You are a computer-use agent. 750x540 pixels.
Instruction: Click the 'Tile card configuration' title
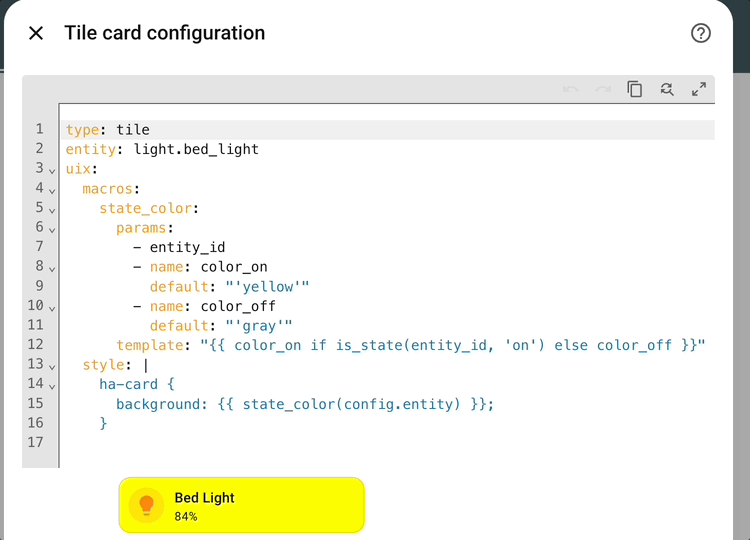coord(165,33)
